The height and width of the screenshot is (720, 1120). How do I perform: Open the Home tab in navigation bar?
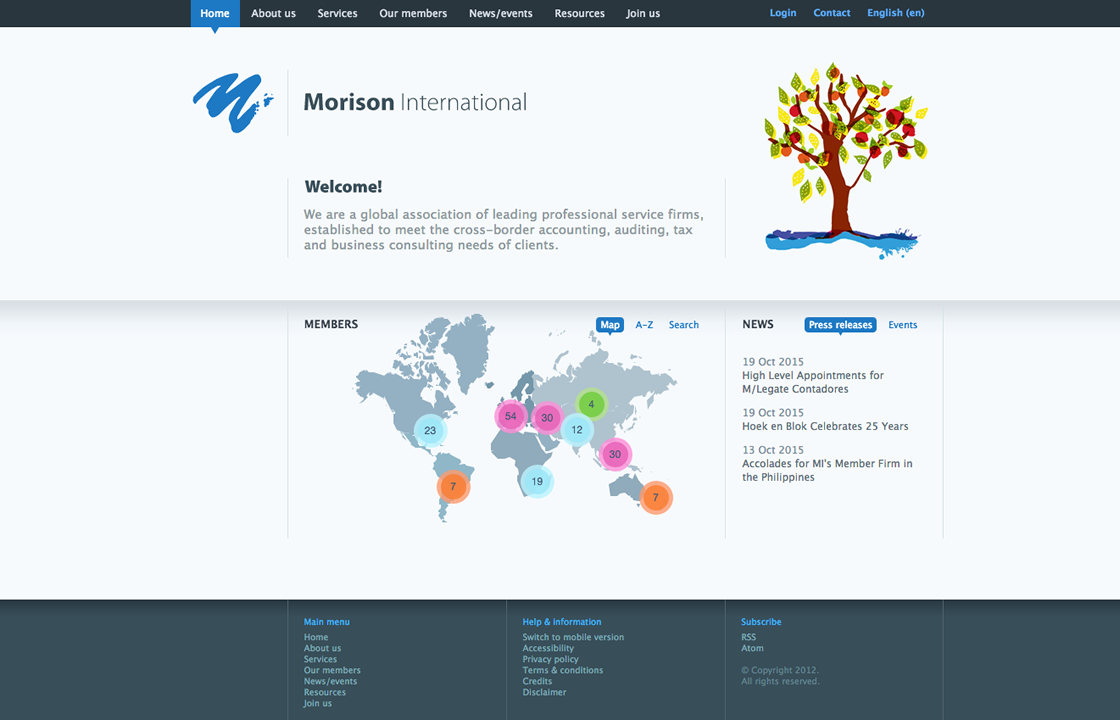[215, 14]
